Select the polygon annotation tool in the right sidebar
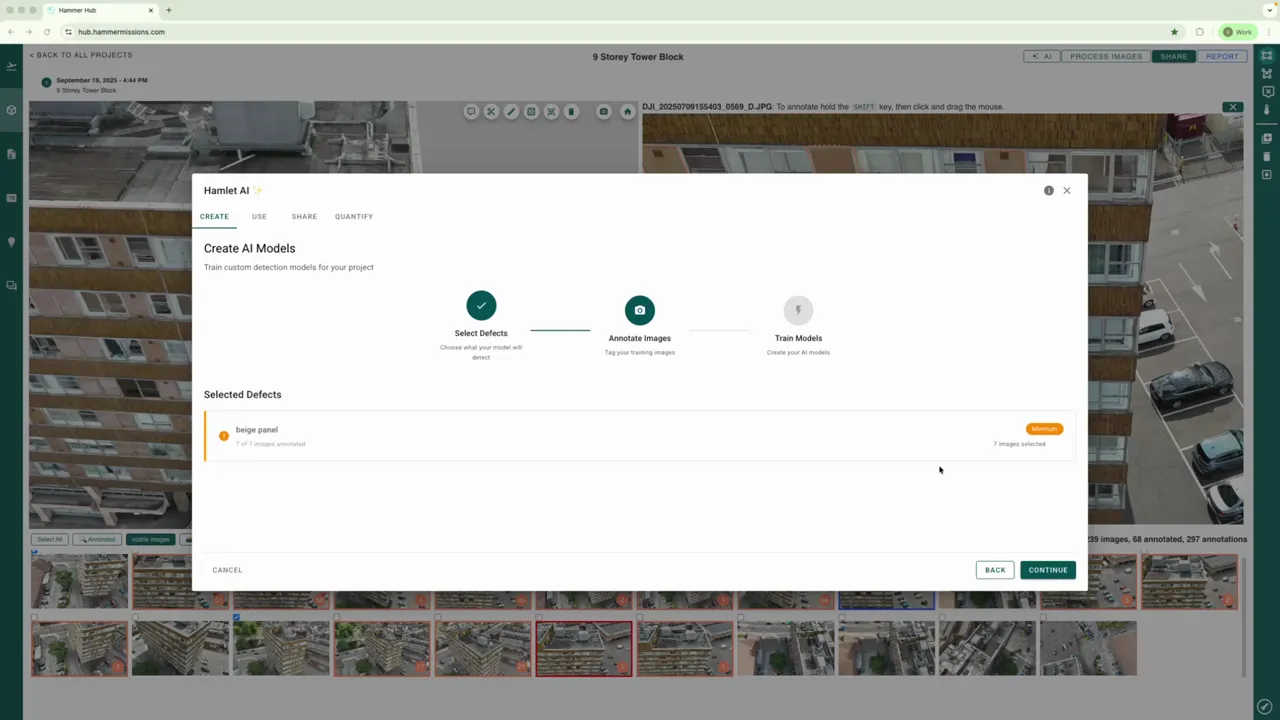1280x720 pixels. pyautogui.click(x=1267, y=74)
